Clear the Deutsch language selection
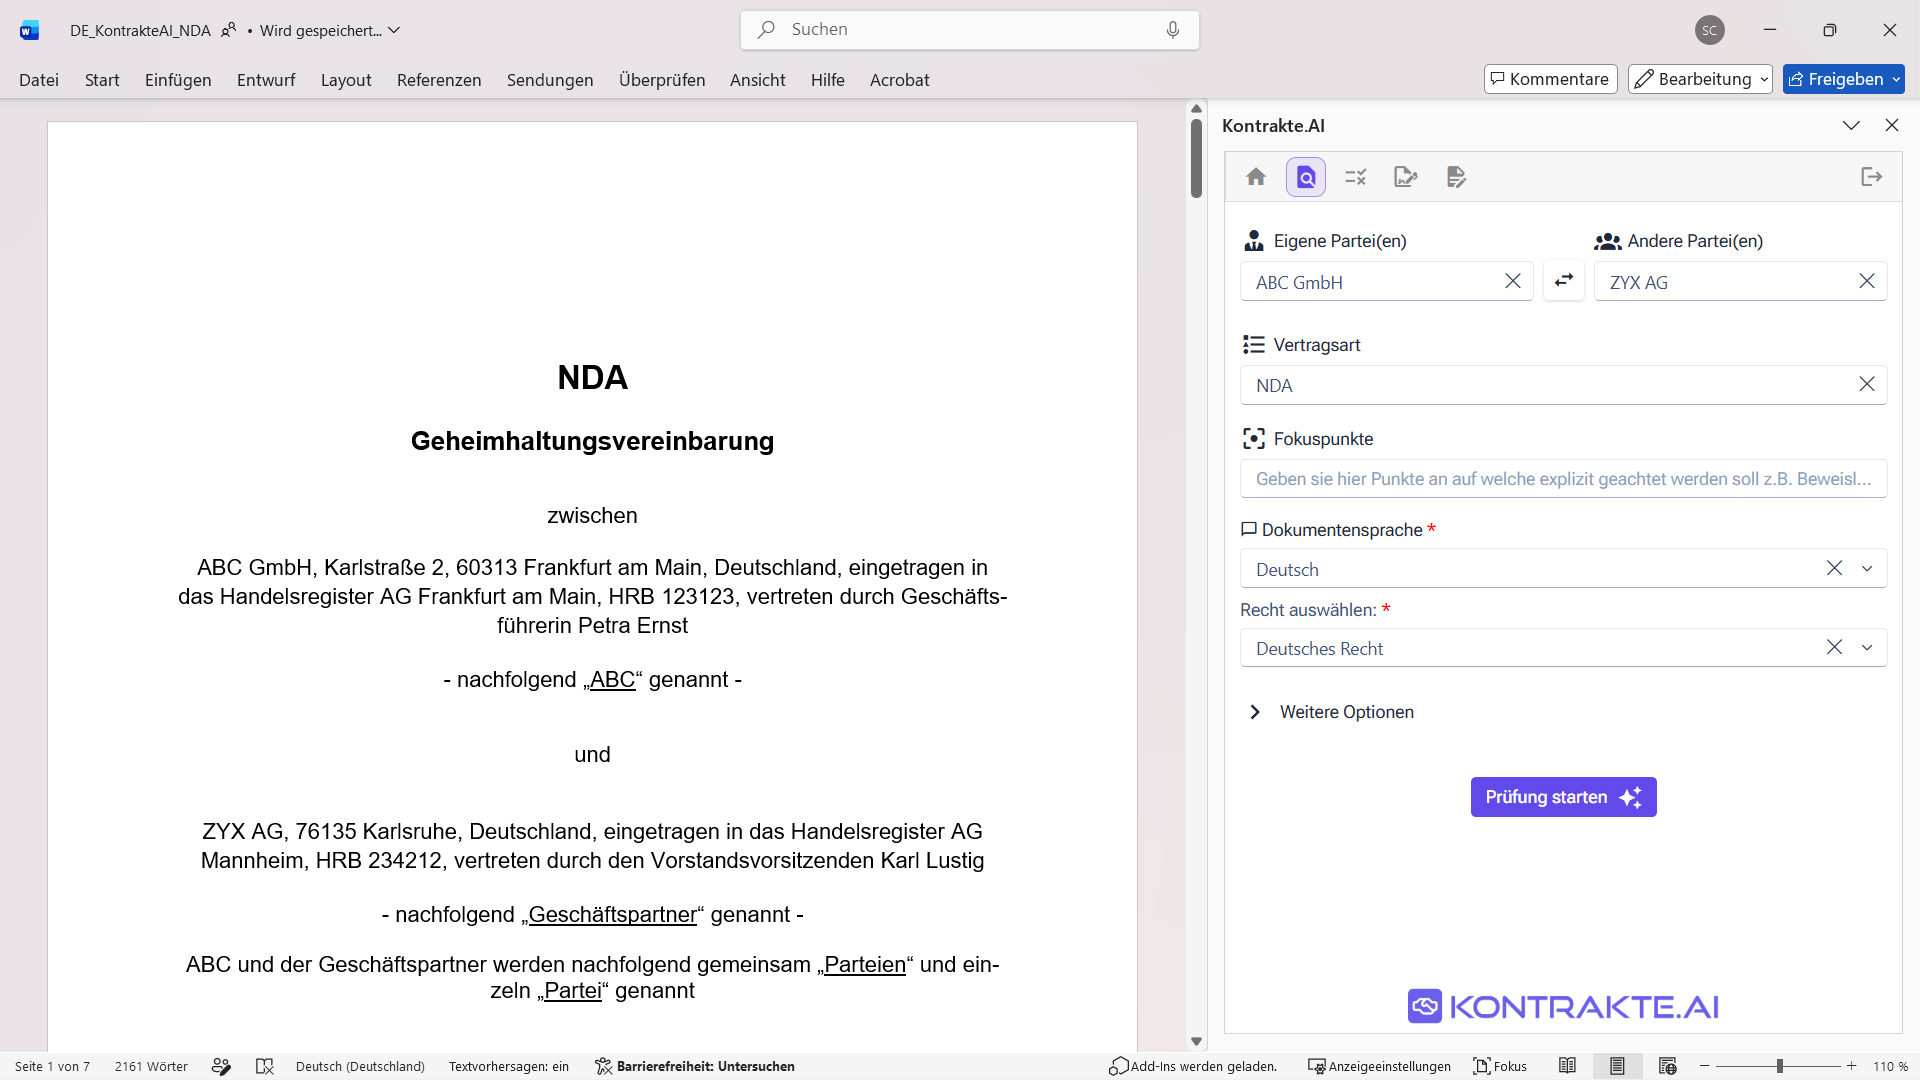 click(1834, 569)
